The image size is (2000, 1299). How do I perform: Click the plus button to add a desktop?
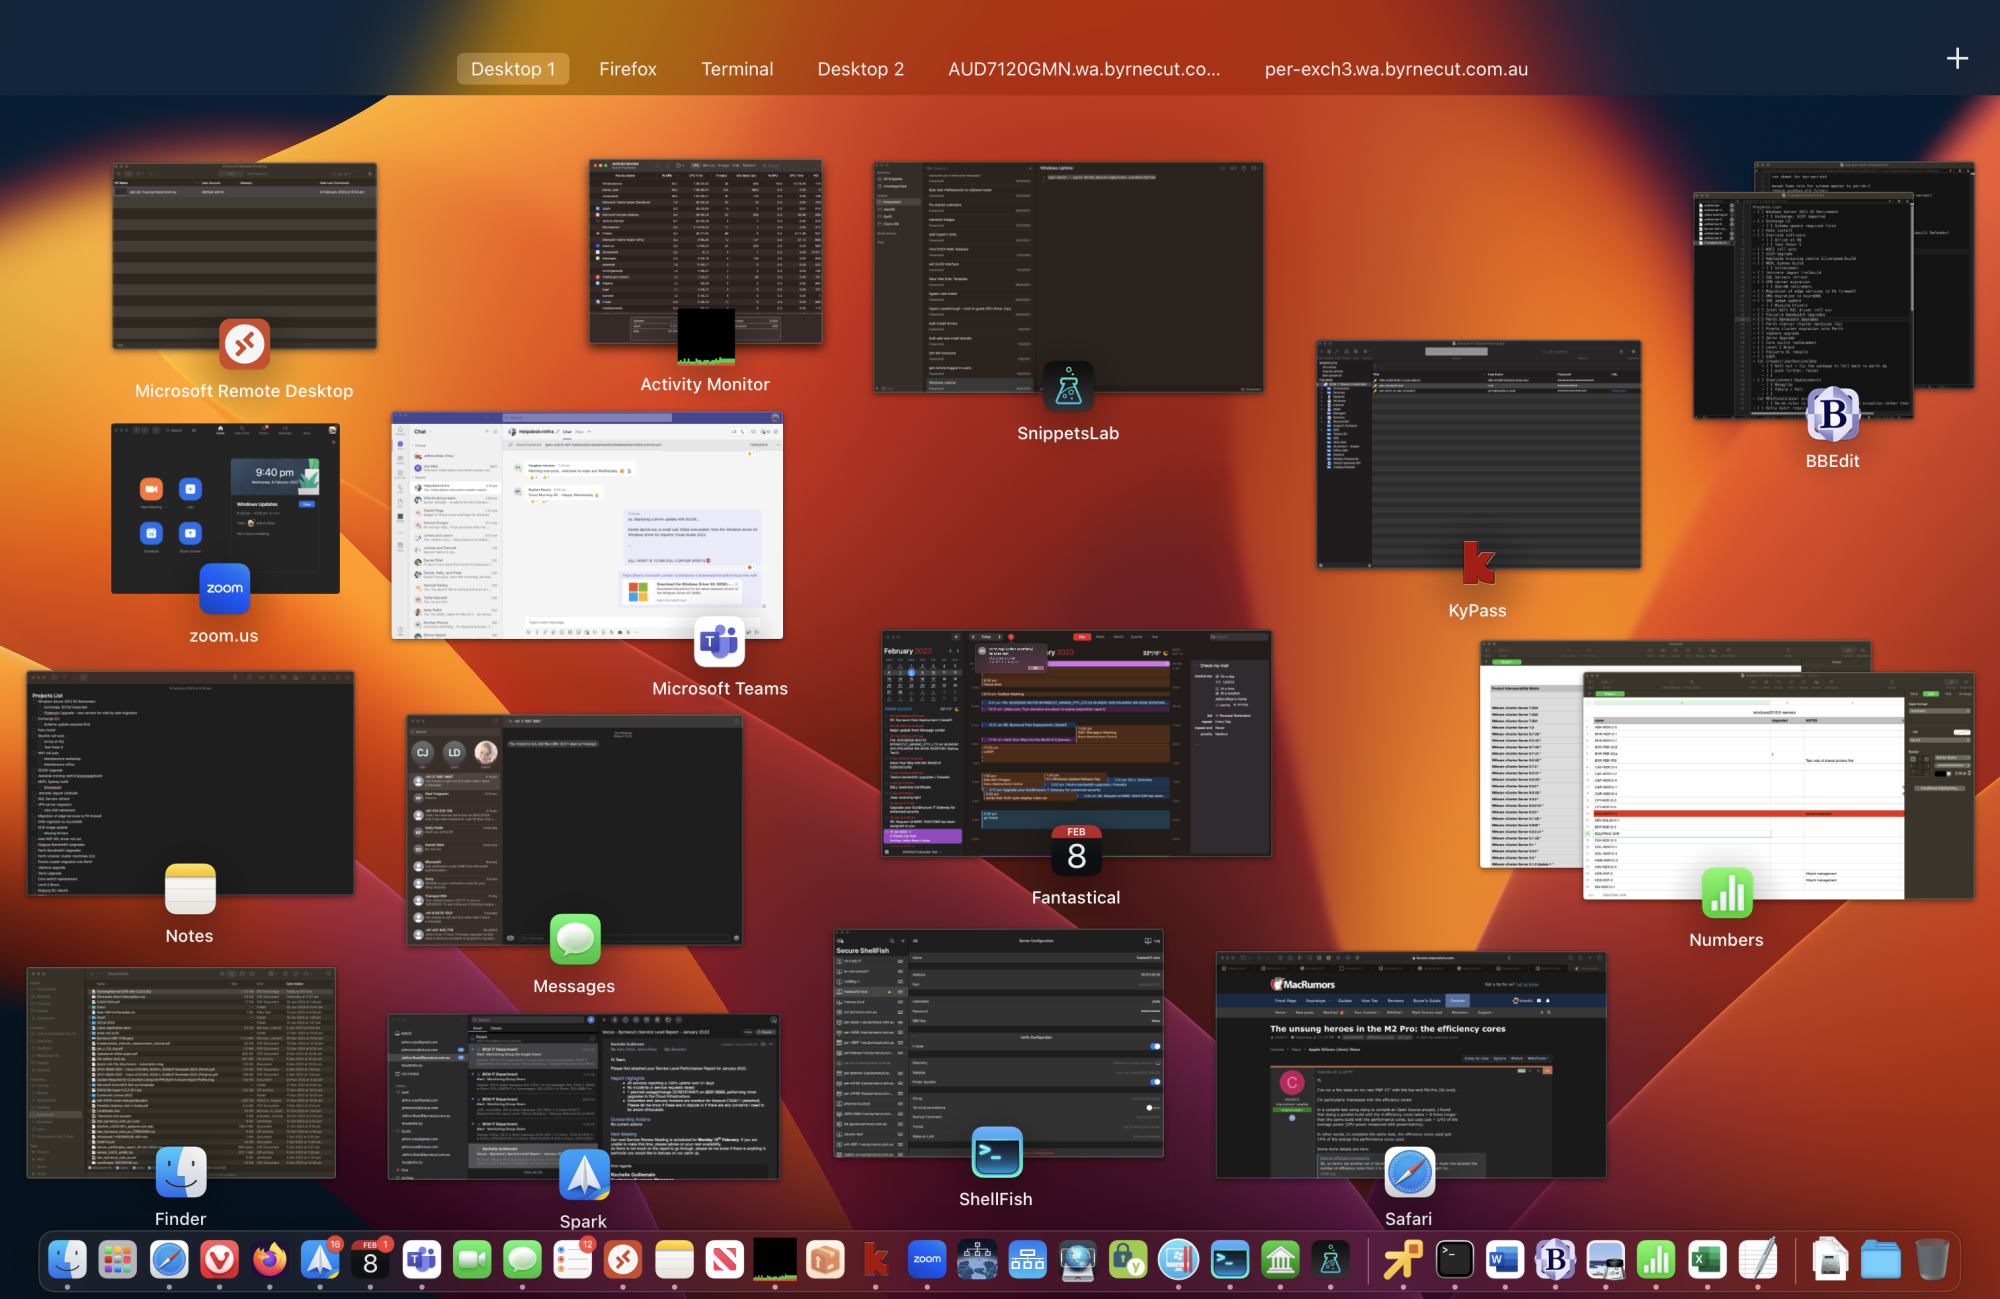[1957, 59]
